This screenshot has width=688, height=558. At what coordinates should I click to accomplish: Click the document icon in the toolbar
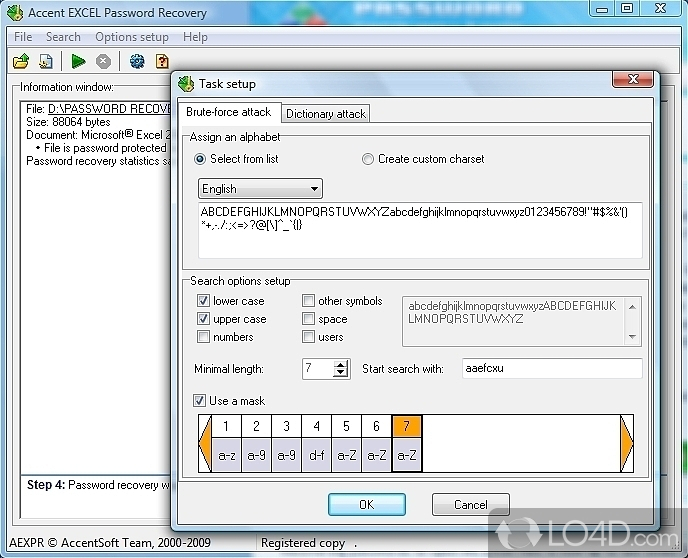pyautogui.click(x=46, y=61)
